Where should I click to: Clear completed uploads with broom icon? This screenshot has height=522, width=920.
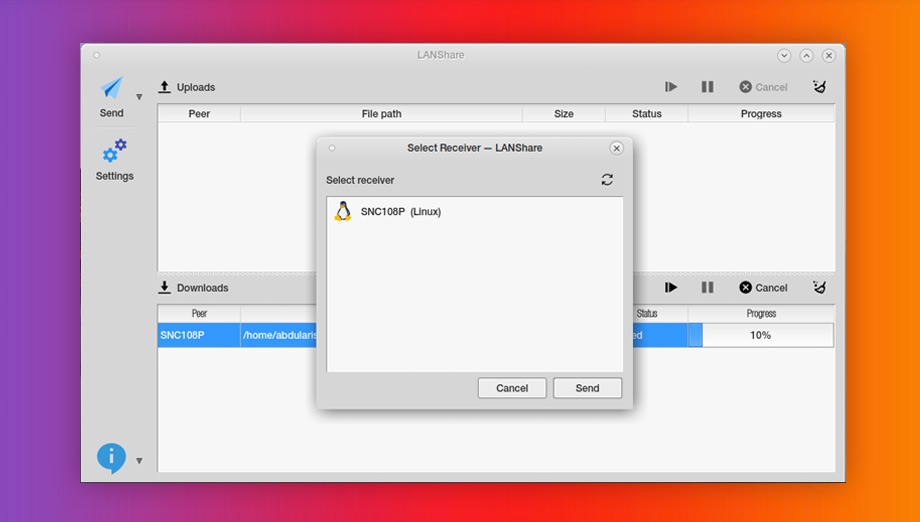pyautogui.click(x=820, y=87)
